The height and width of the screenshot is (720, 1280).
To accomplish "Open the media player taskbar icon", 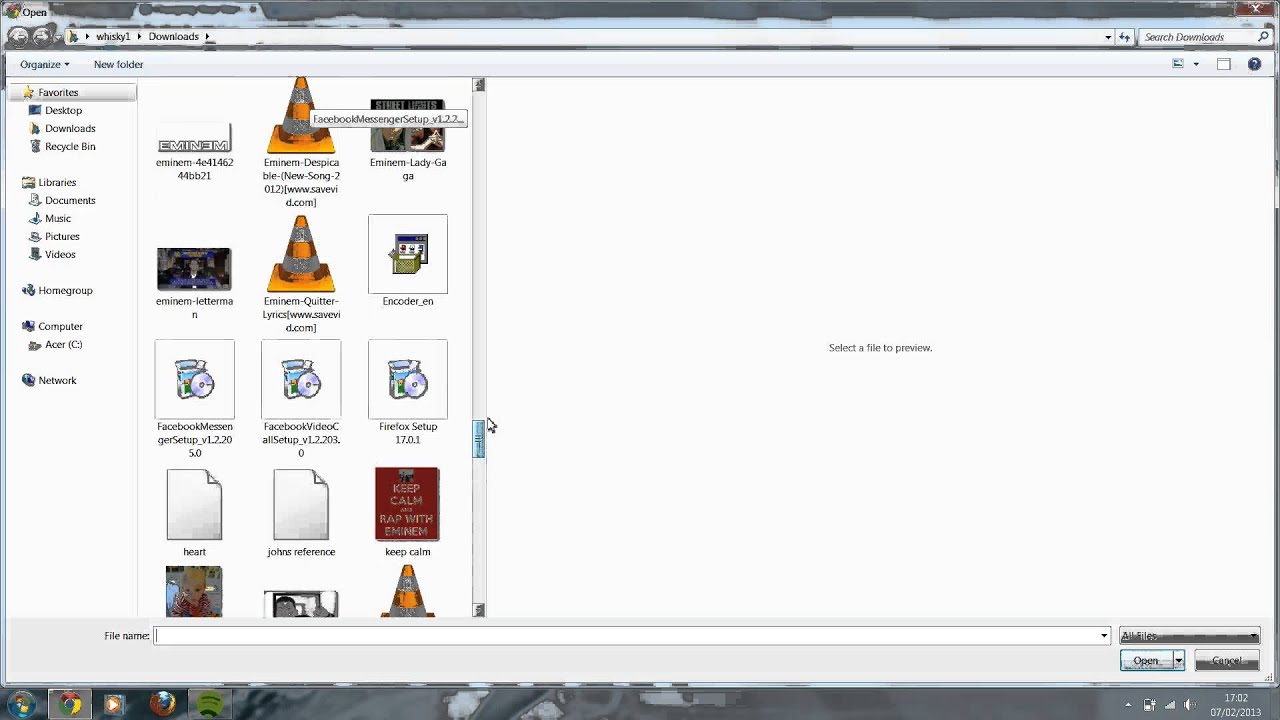I will [x=114, y=704].
